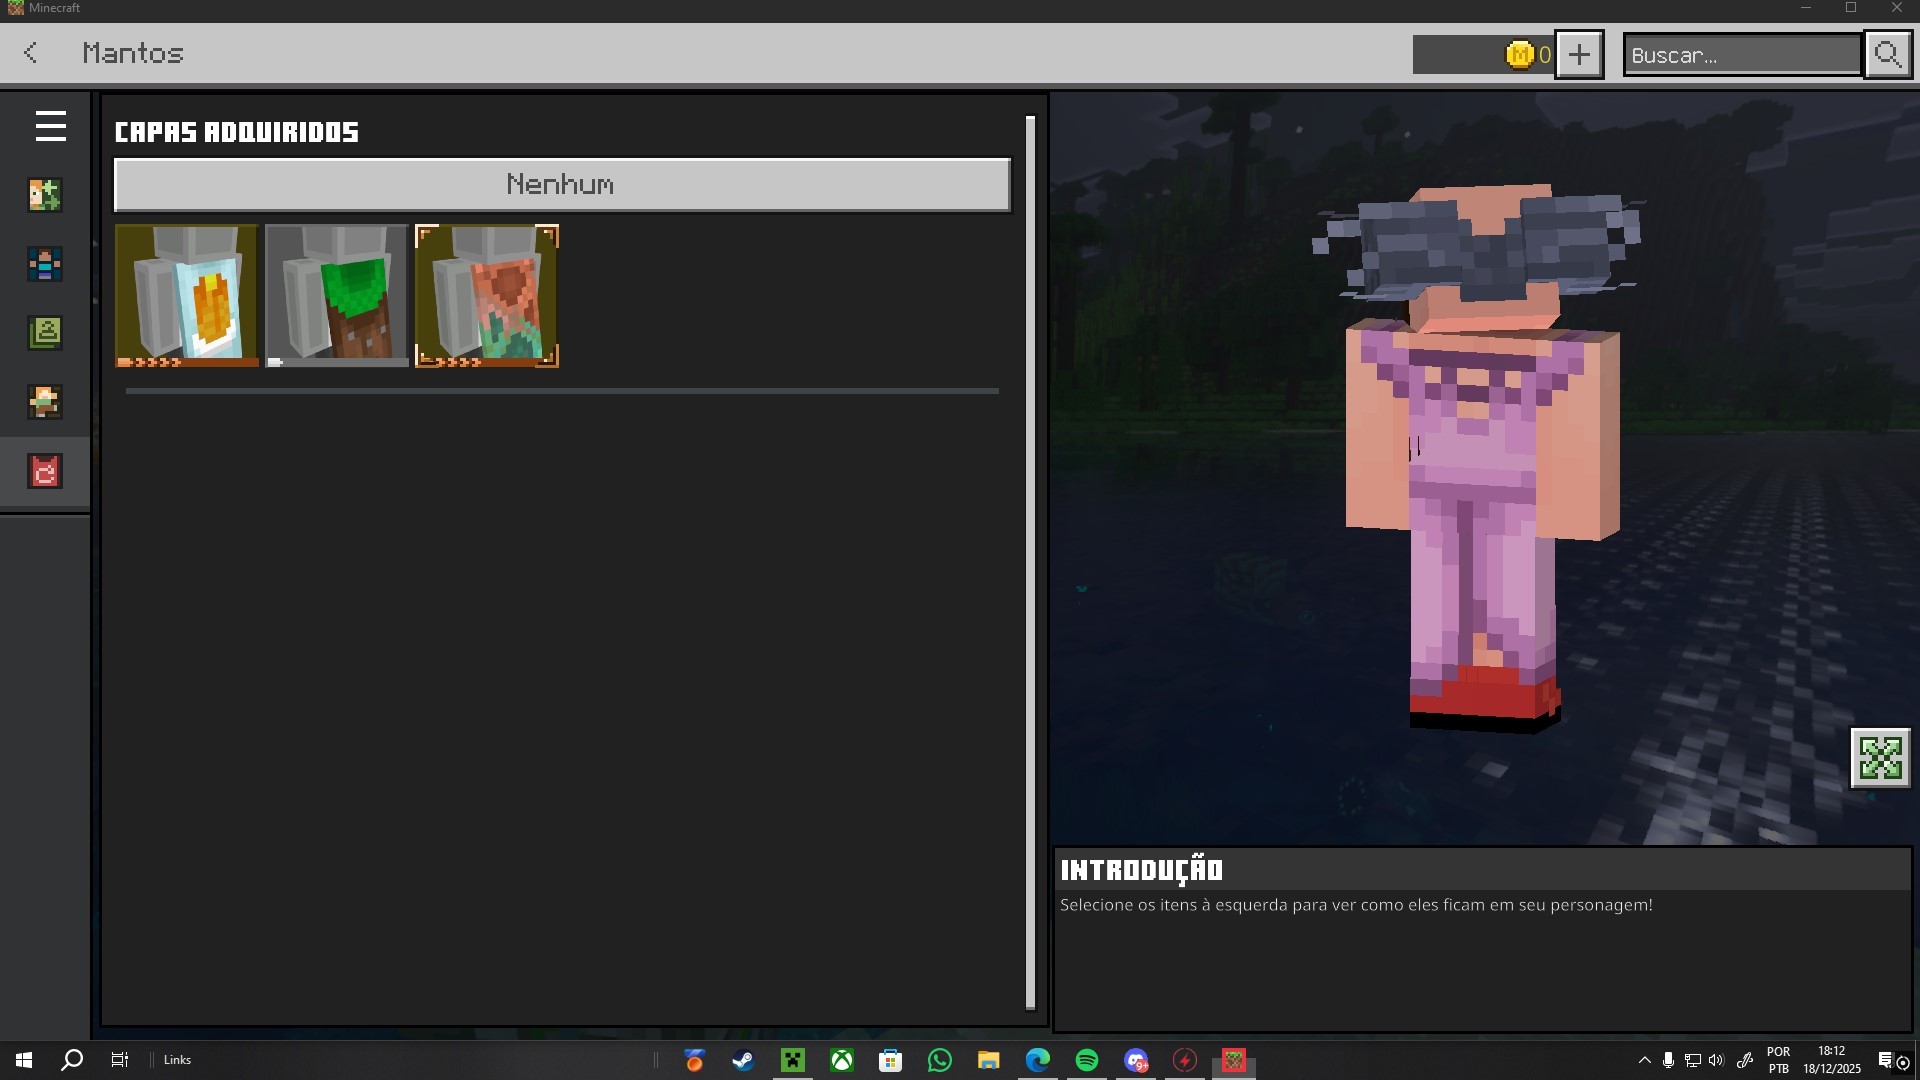Viewport: 1920px width, 1080px height.
Task: Click the POR PTB language indicator
Action: click(x=1779, y=1060)
